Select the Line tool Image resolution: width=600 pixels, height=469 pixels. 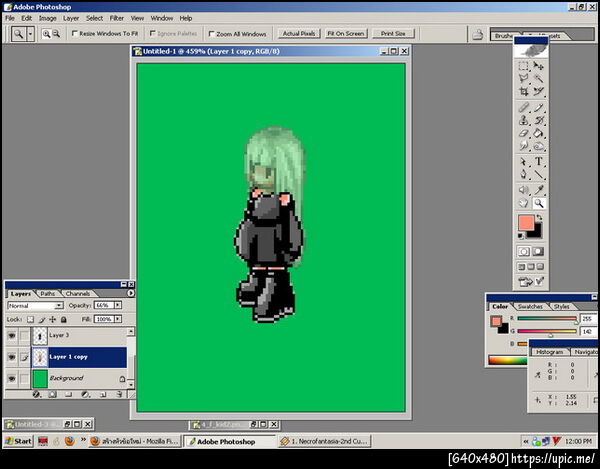coord(538,174)
